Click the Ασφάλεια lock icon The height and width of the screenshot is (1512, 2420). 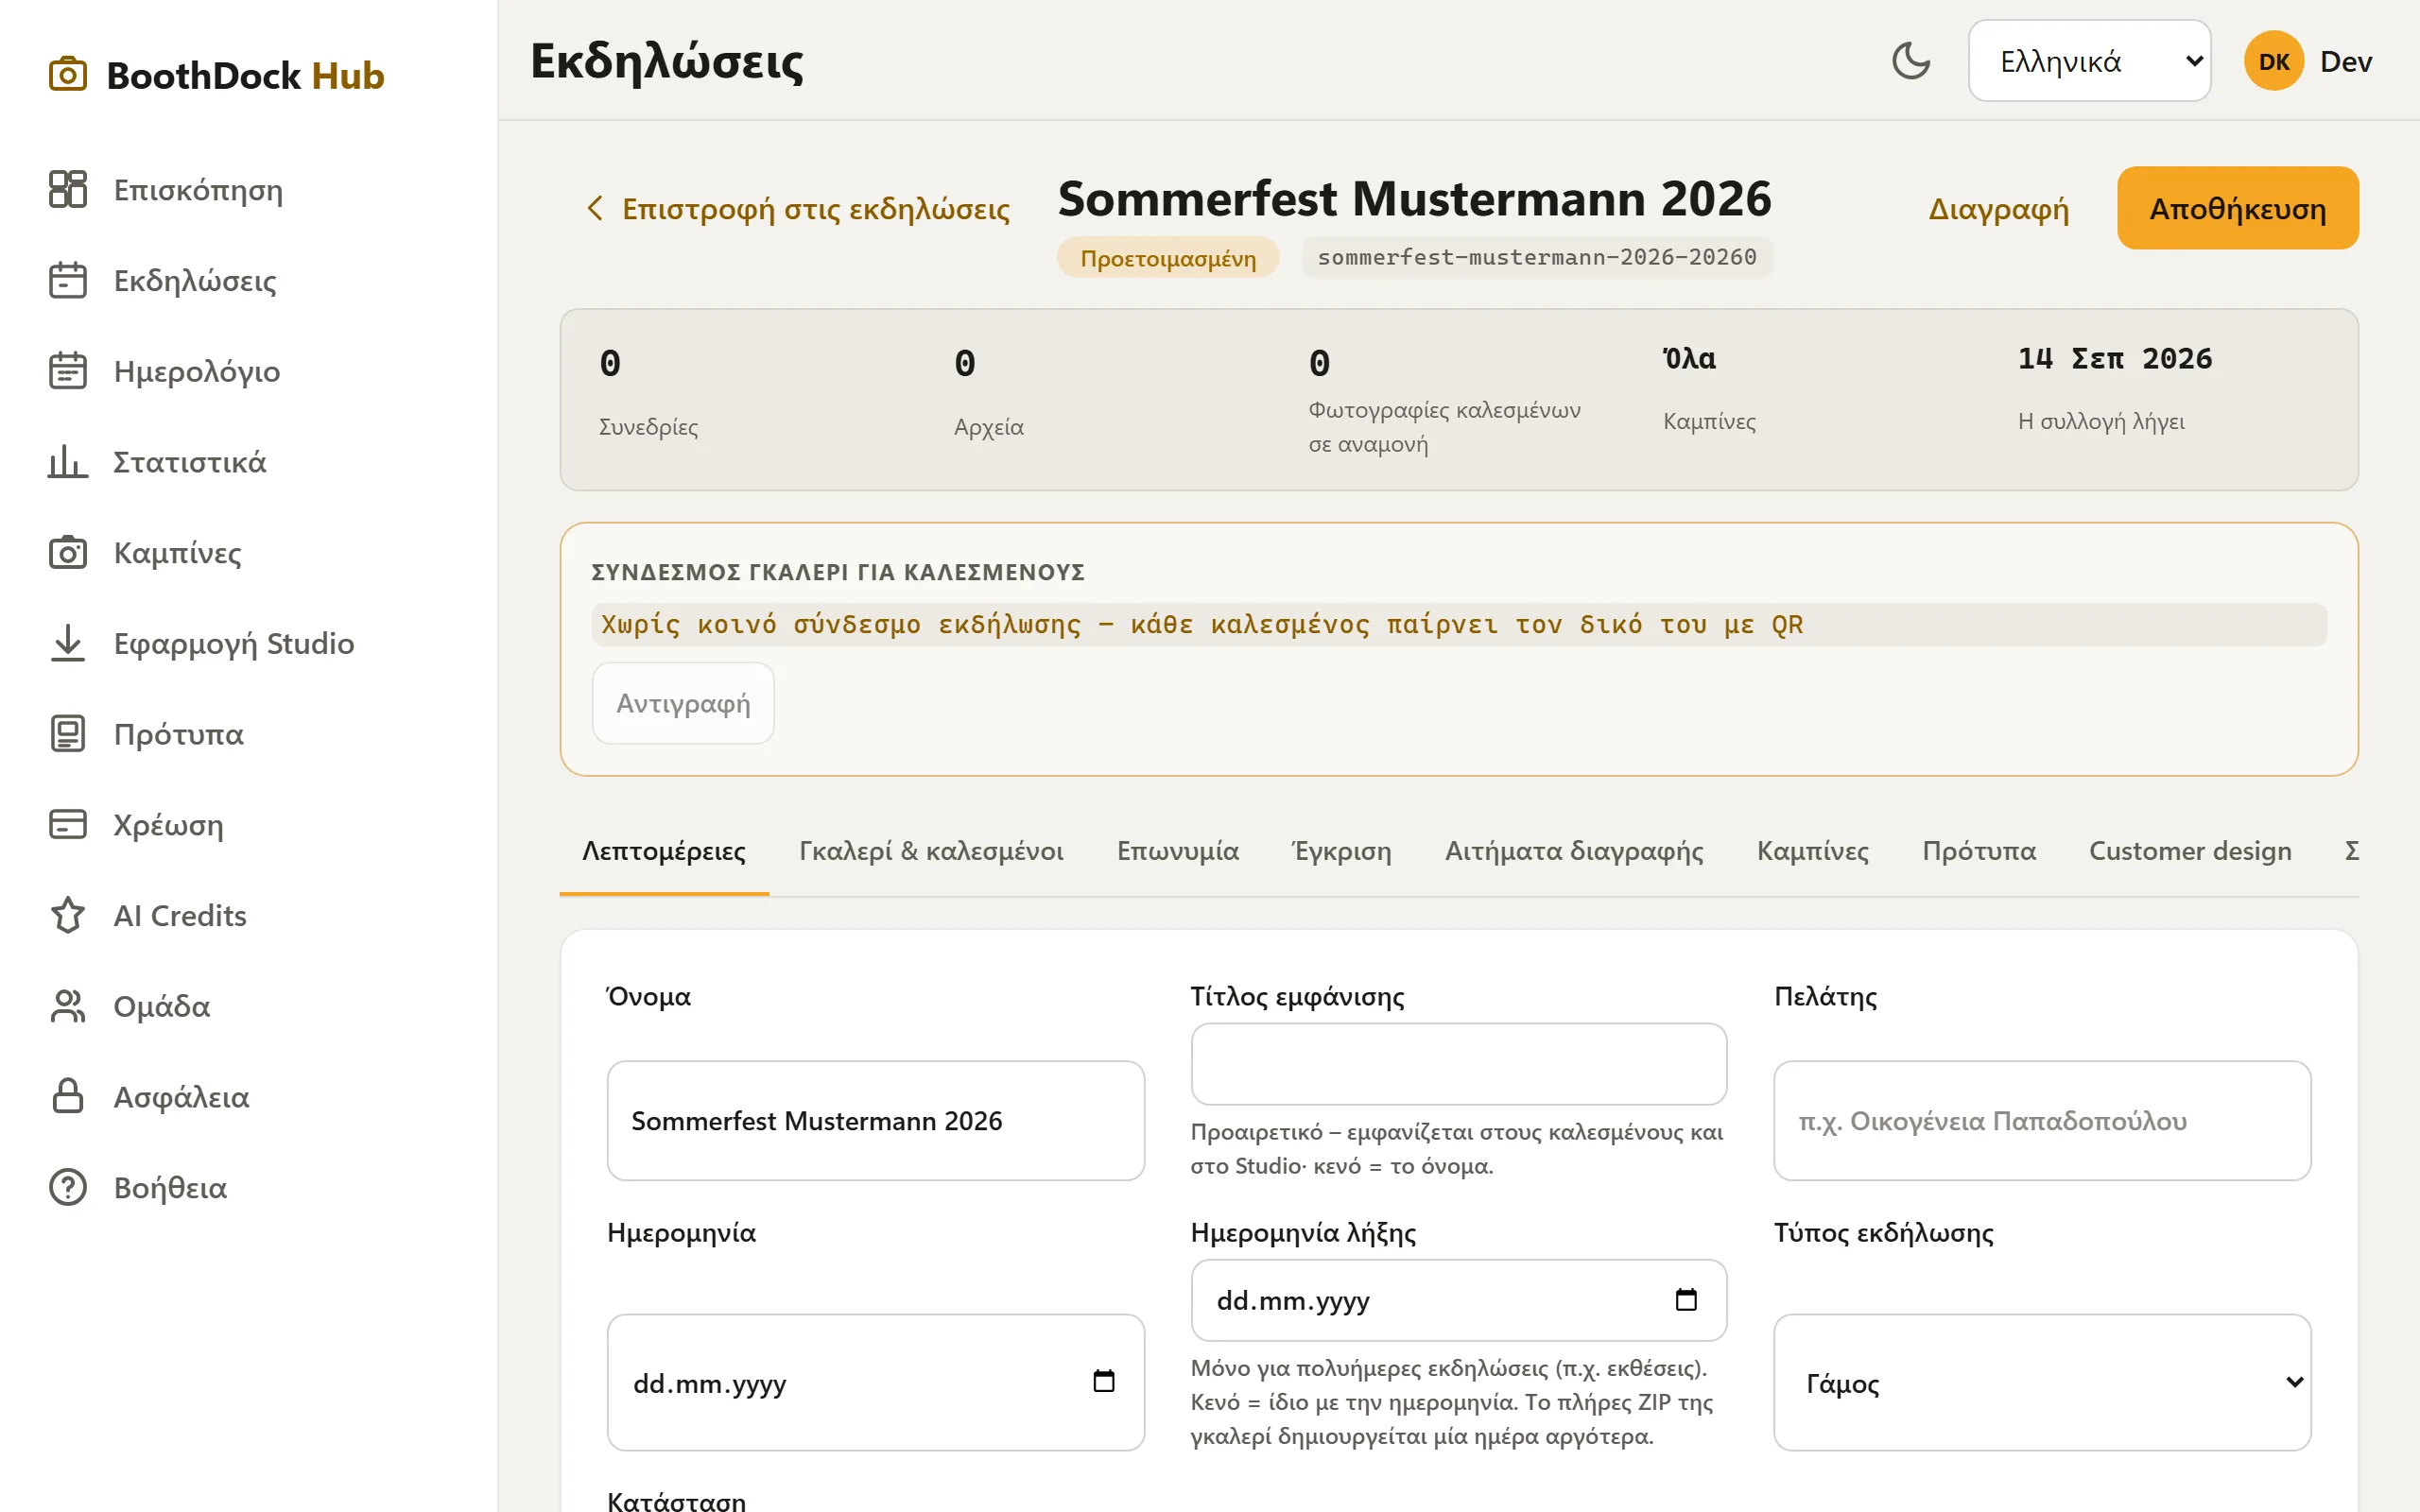coord(68,1096)
